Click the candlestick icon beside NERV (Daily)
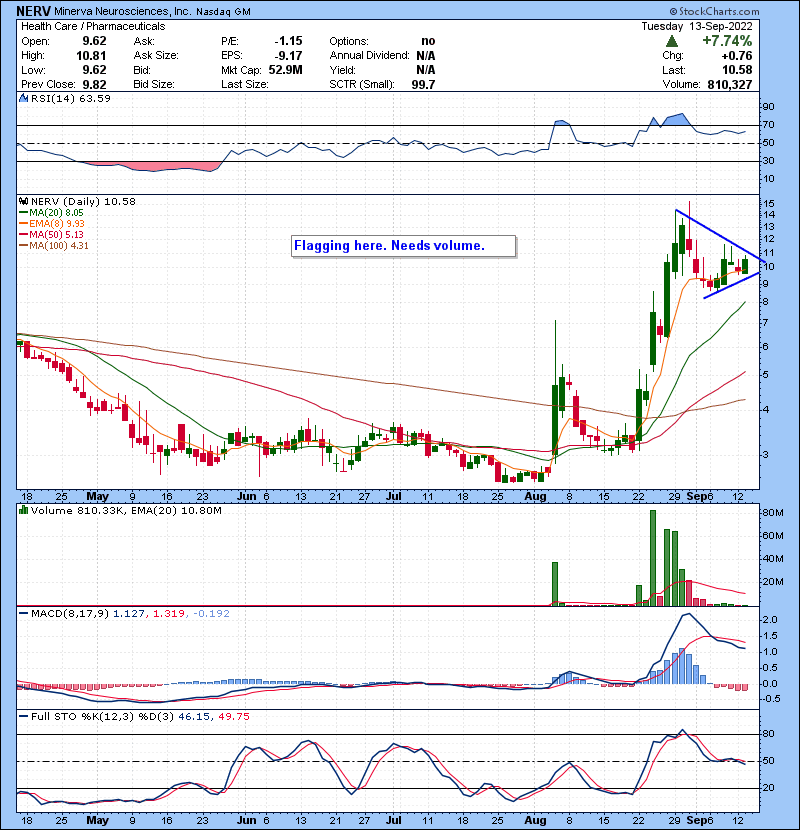 tap(23, 201)
